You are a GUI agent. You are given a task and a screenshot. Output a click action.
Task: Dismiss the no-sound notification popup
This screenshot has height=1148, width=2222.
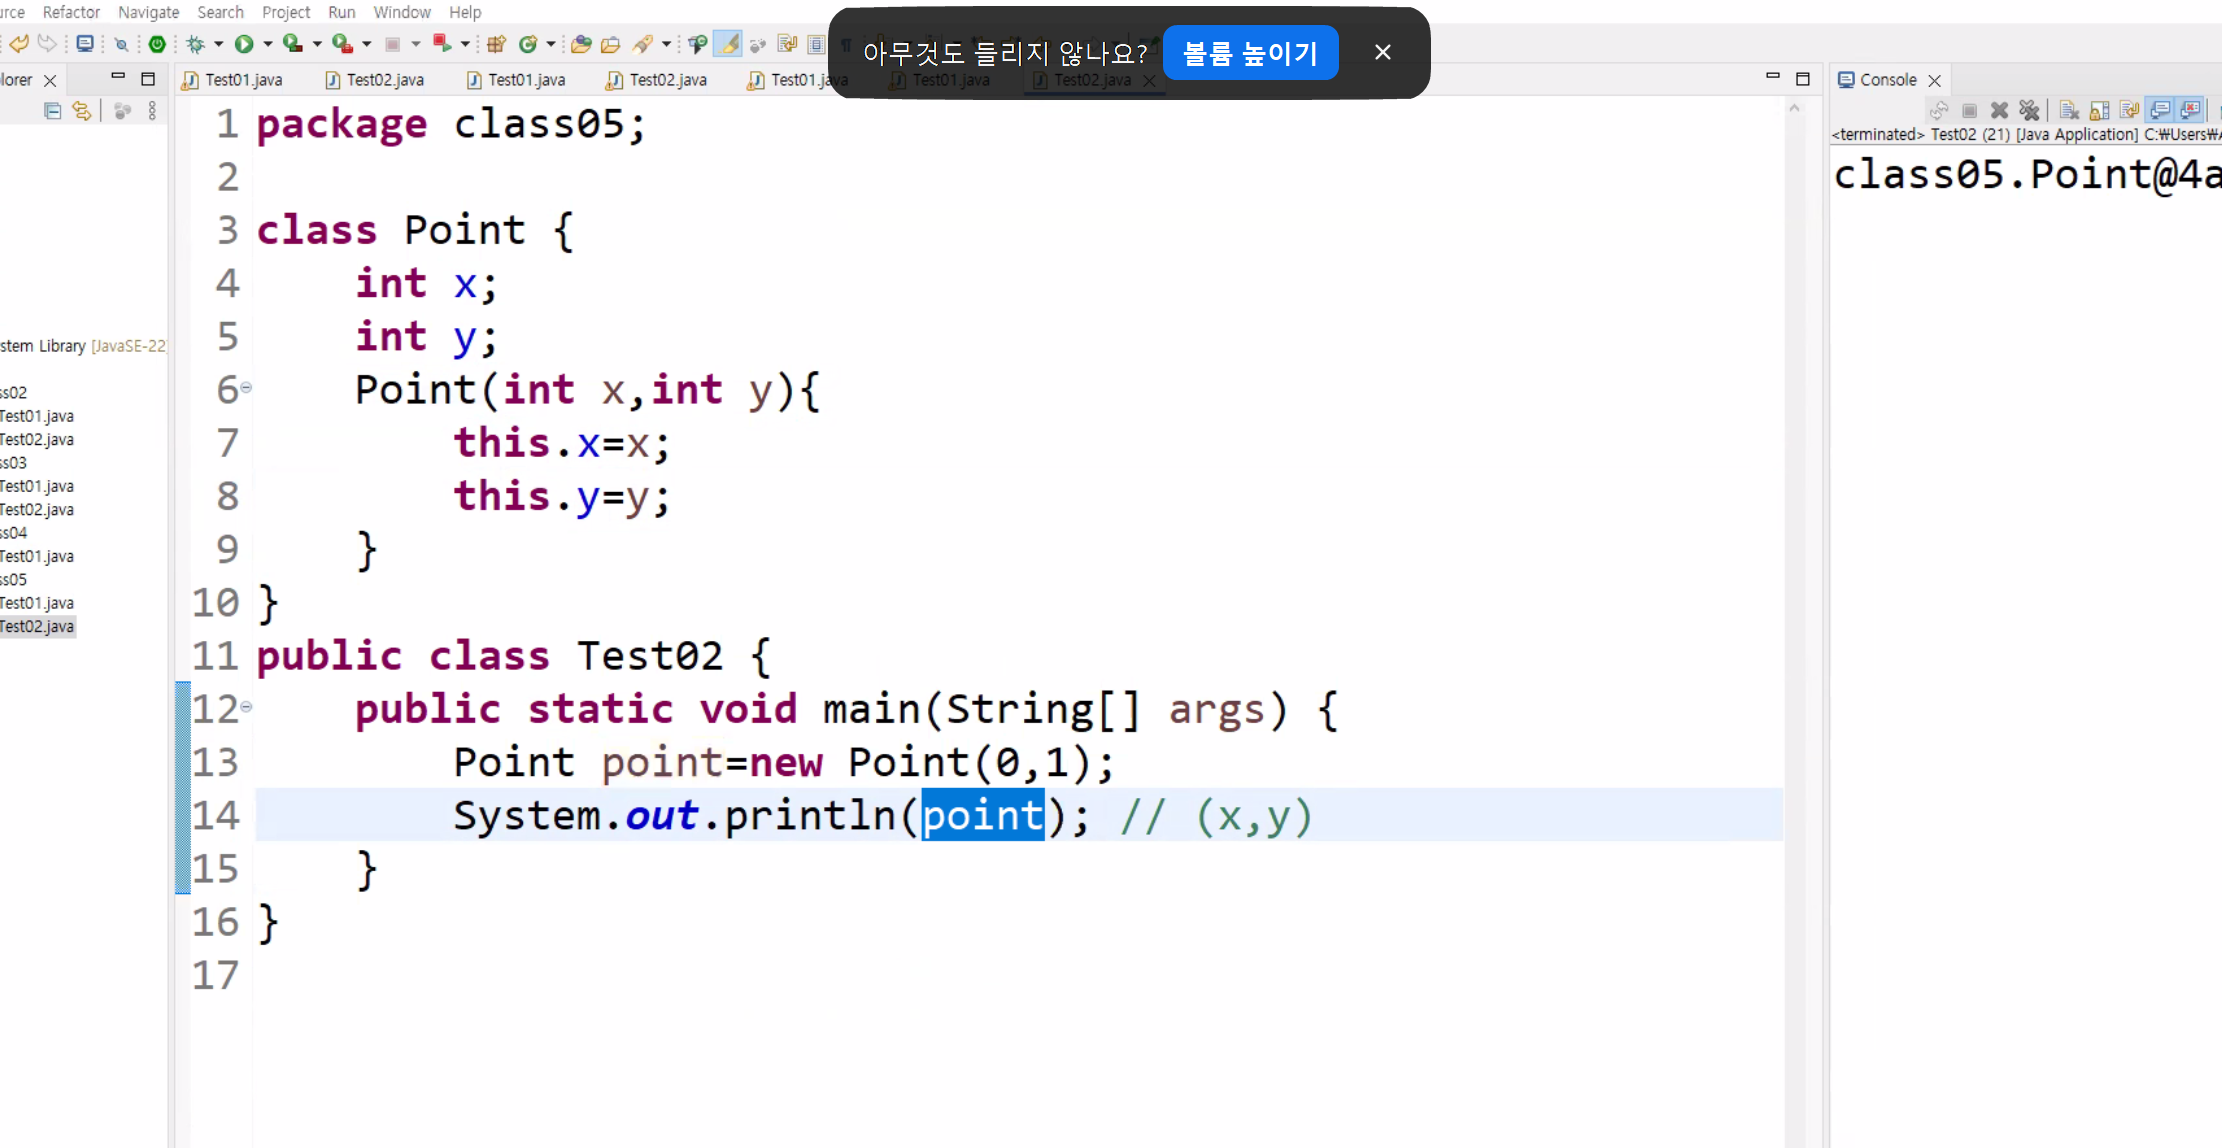pyautogui.click(x=1382, y=52)
